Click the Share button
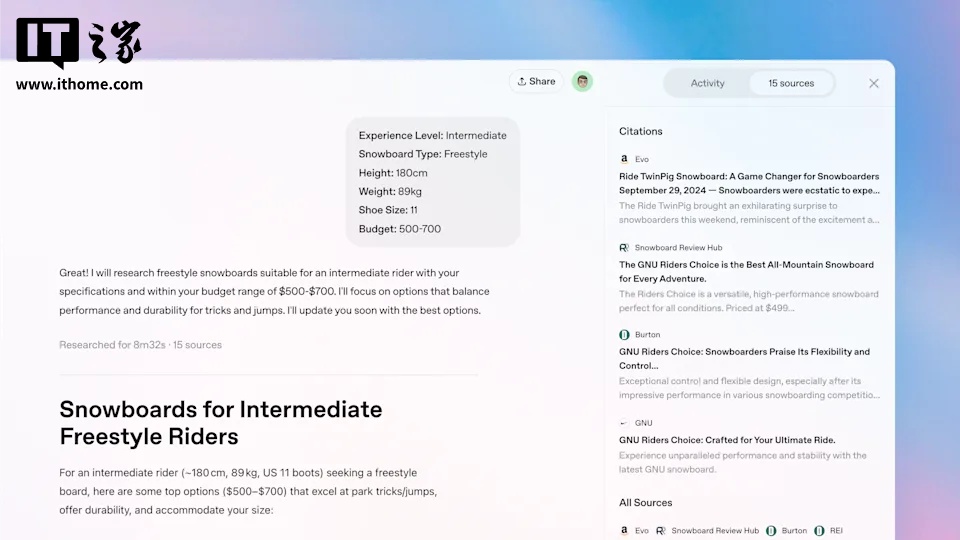The image size is (960, 540). (x=536, y=81)
